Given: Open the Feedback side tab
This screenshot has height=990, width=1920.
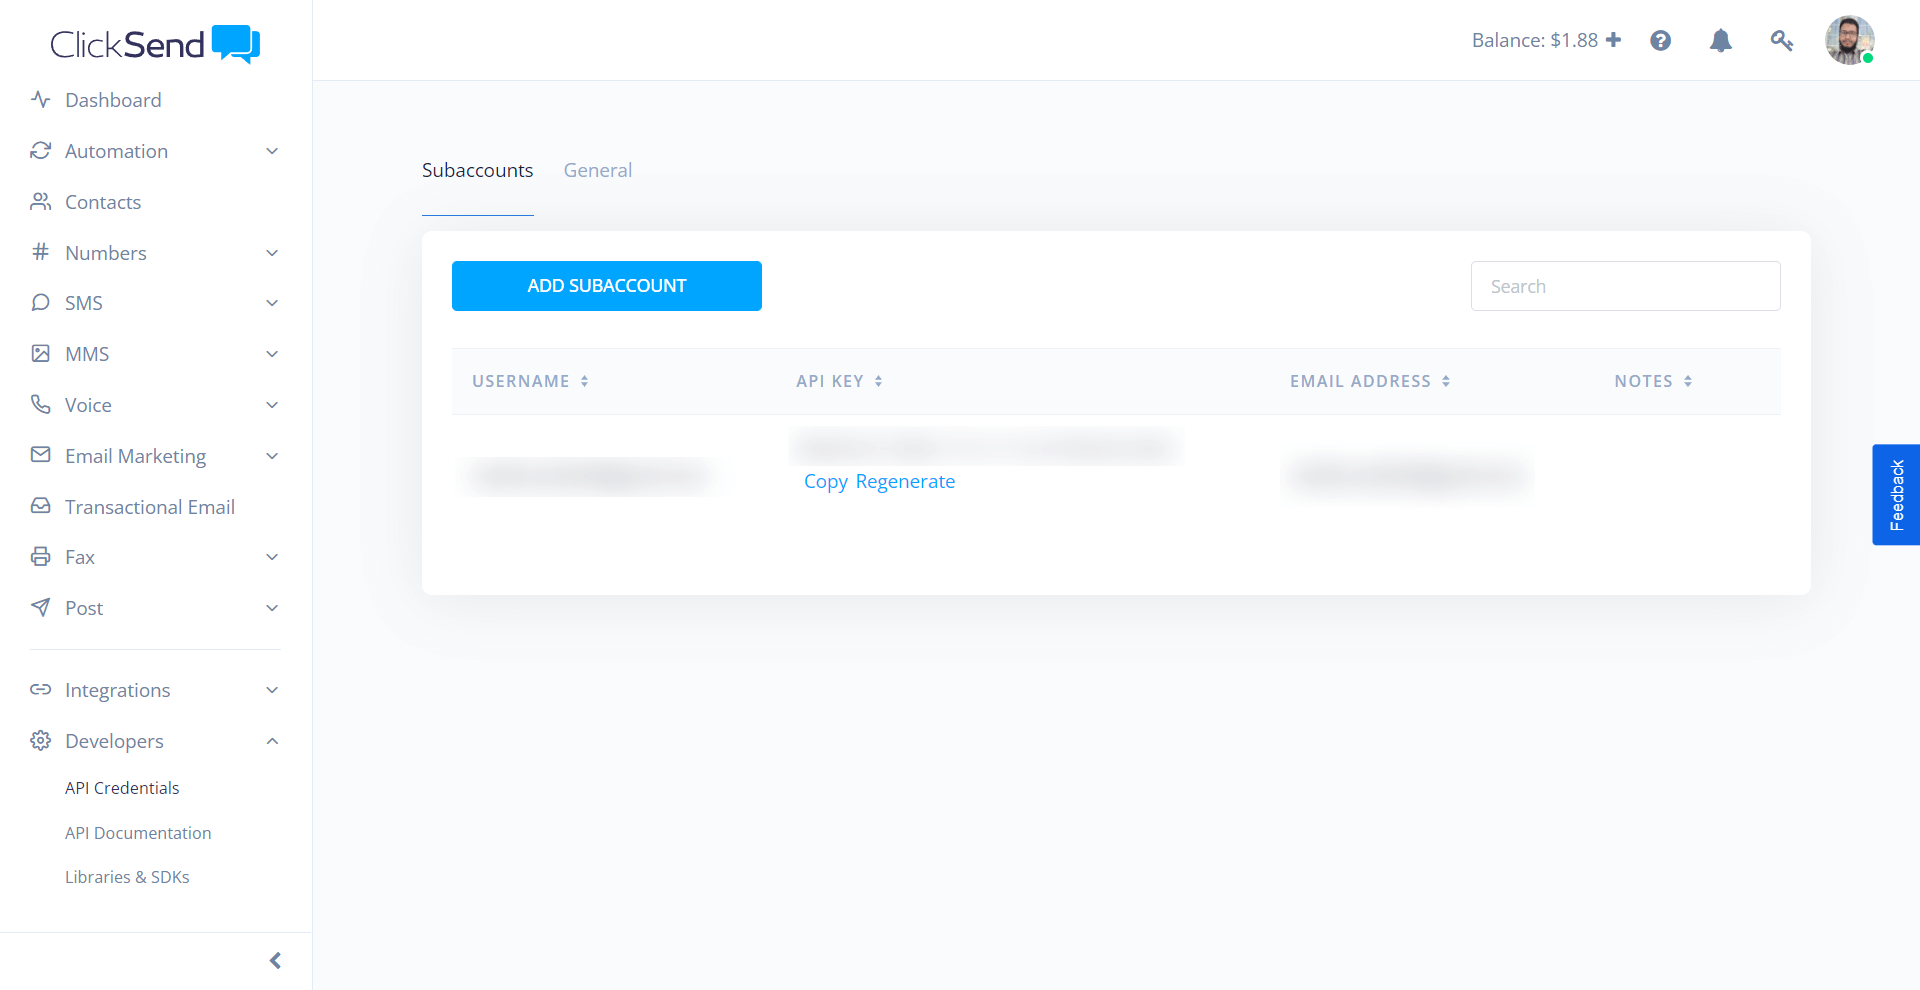Looking at the screenshot, I should coord(1895,494).
